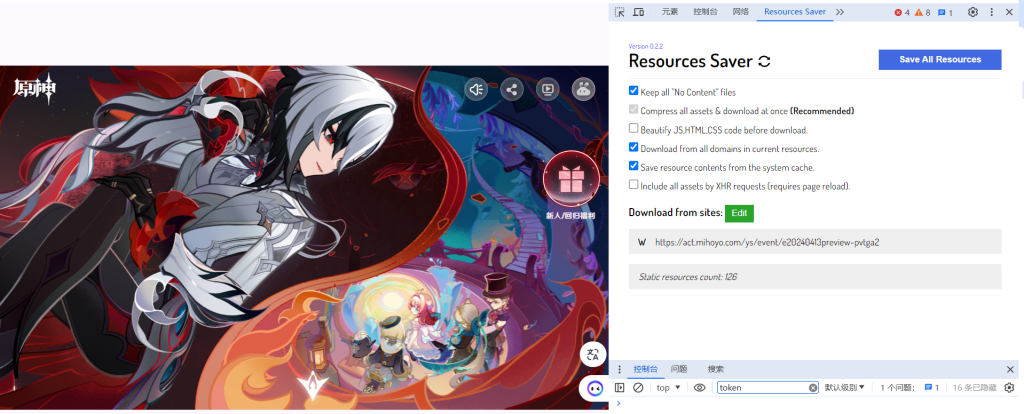Click the purple robot assistant floating icon
The height and width of the screenshot is (414, 1024).
point(594,387)
